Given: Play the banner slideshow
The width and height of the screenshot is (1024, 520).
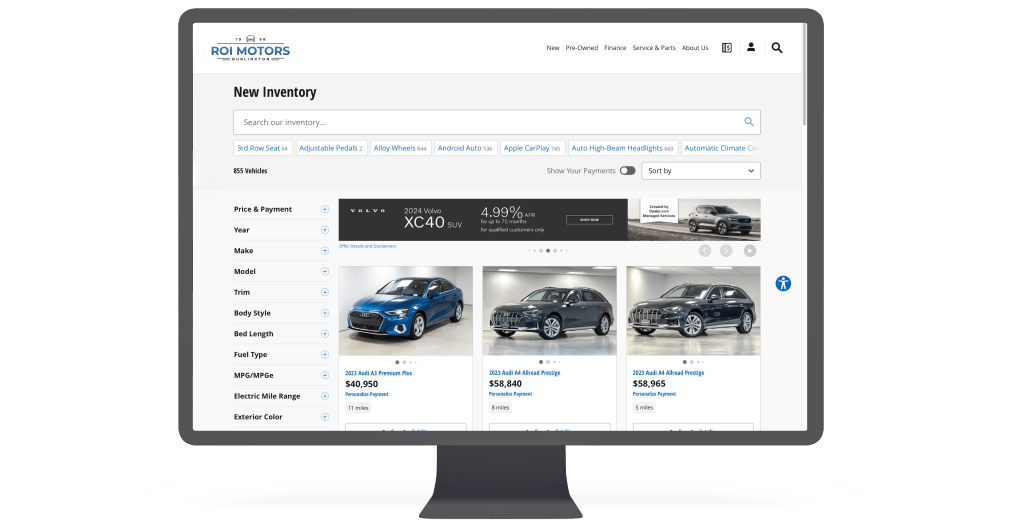Looking at the screenshot, I should [x=750, y=251].
